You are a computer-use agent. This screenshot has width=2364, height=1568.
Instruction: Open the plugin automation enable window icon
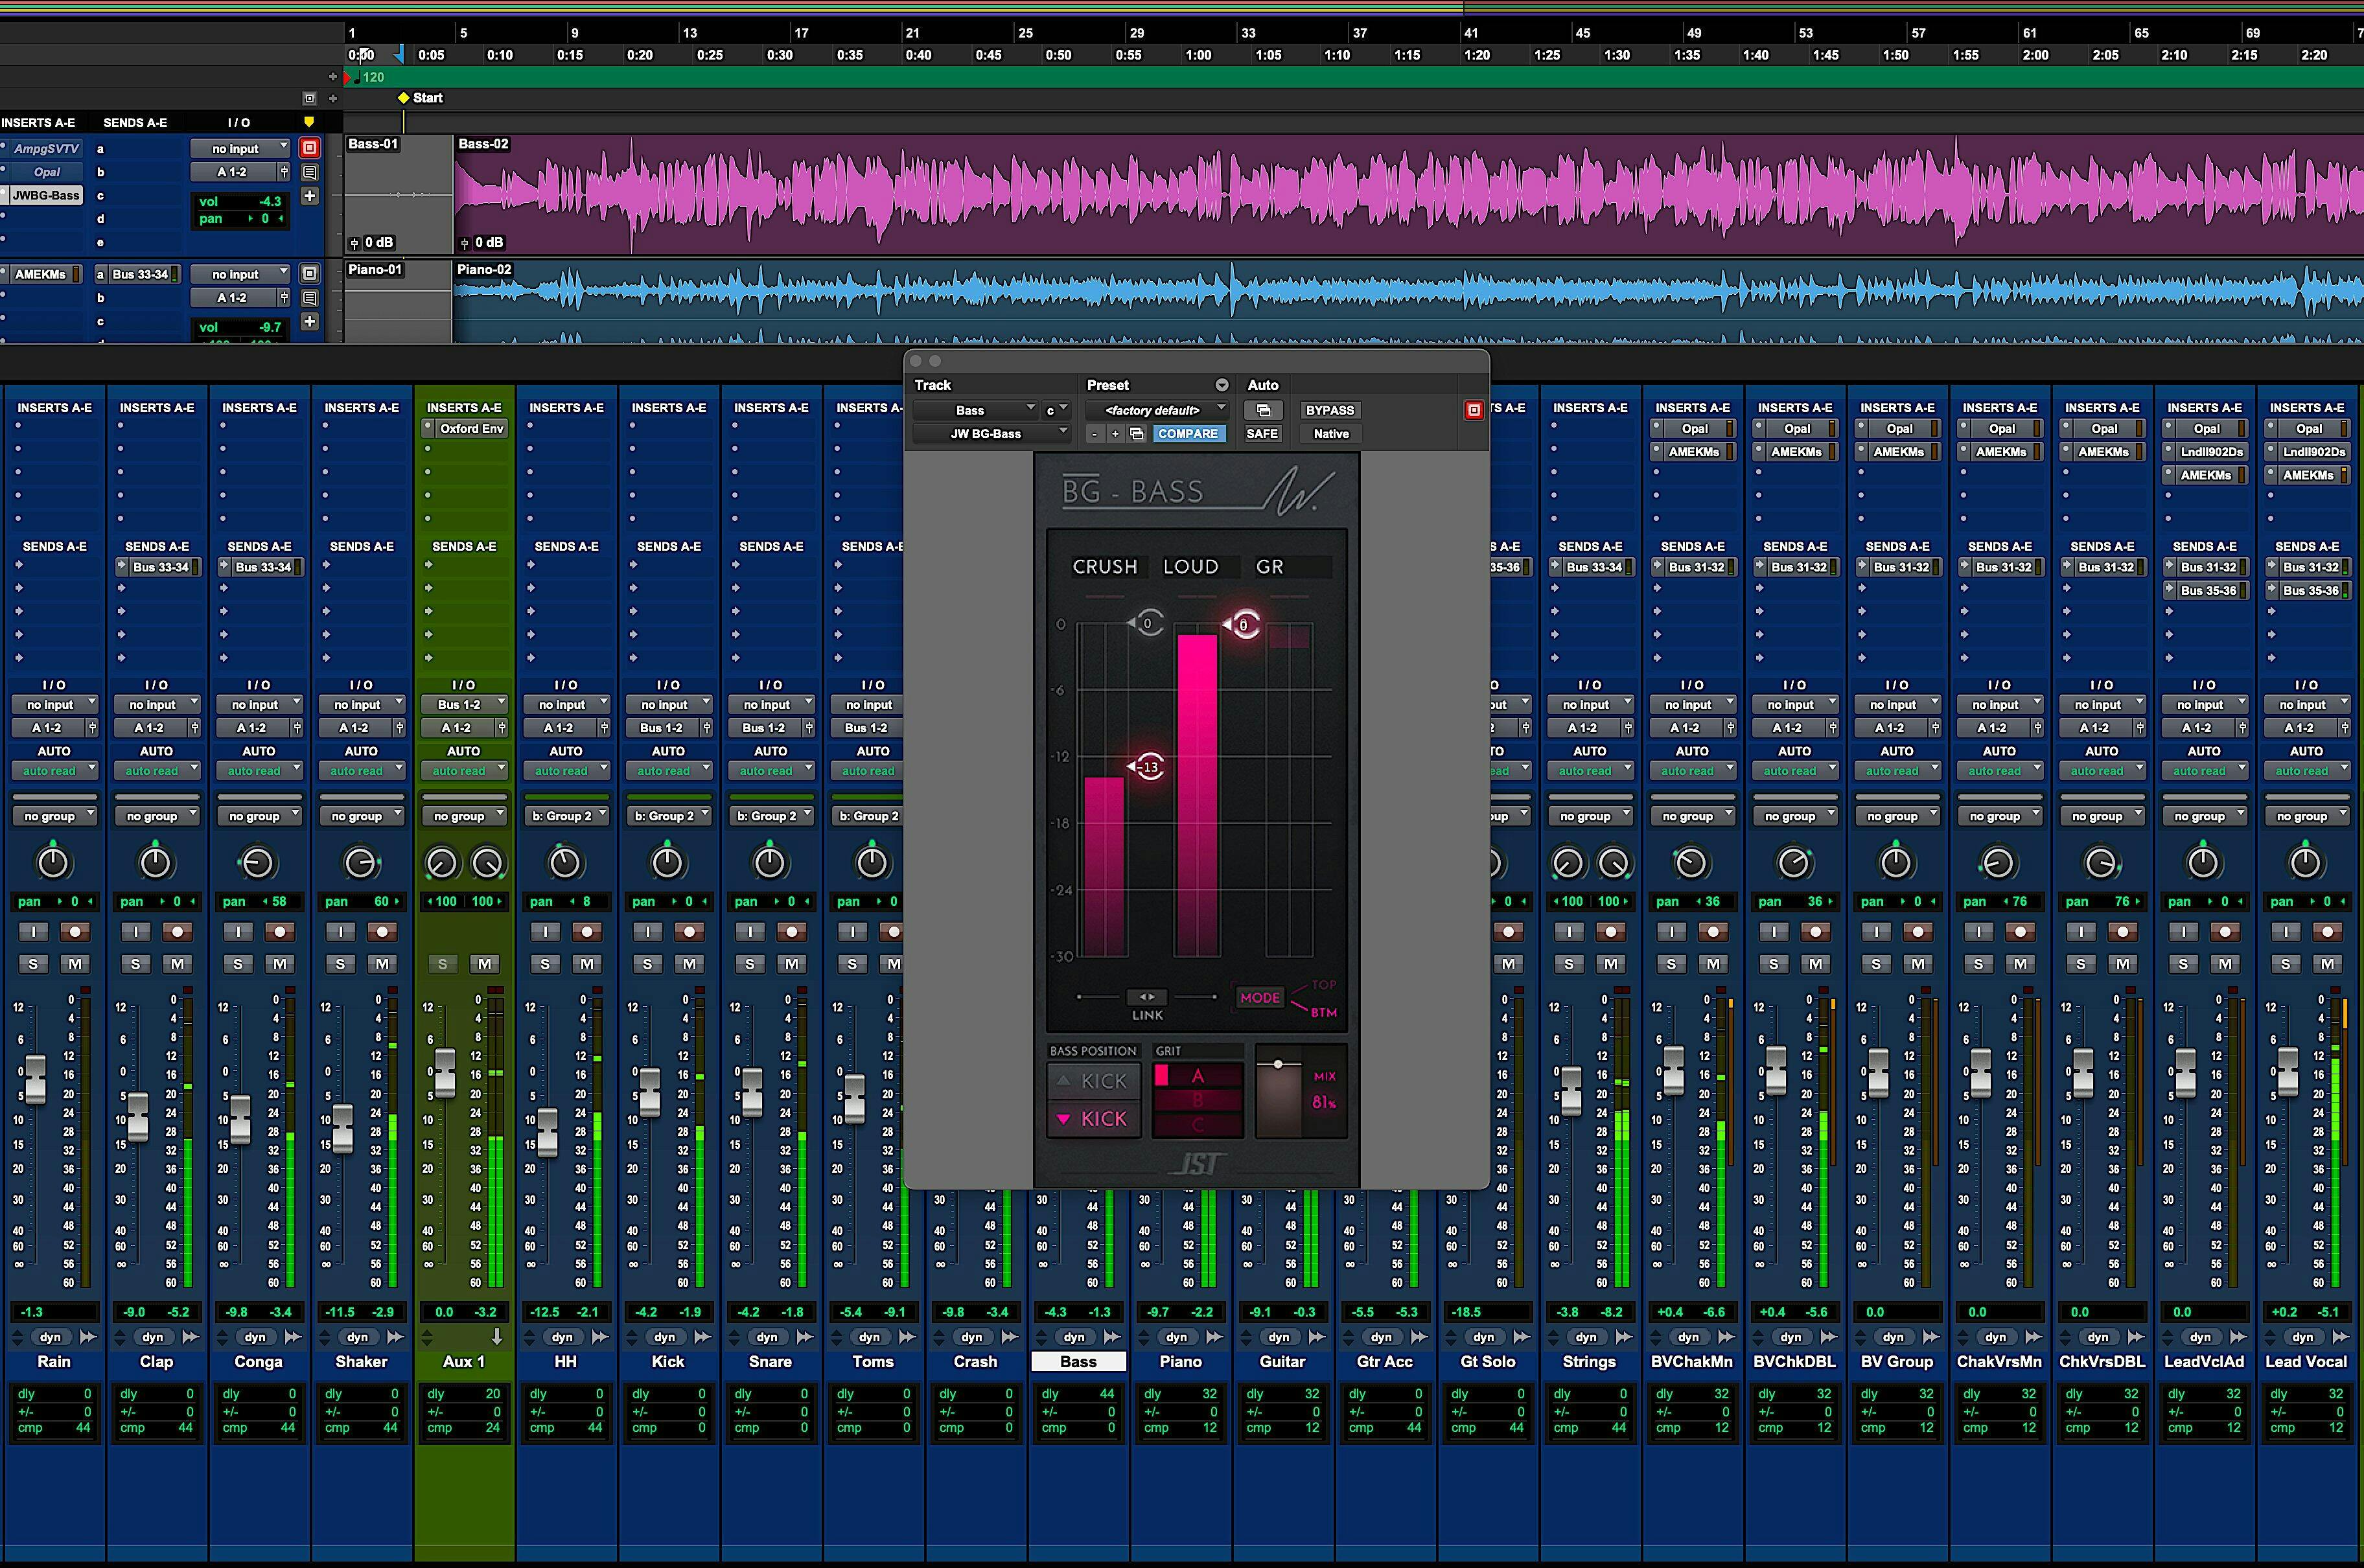tap(1263, 410)
